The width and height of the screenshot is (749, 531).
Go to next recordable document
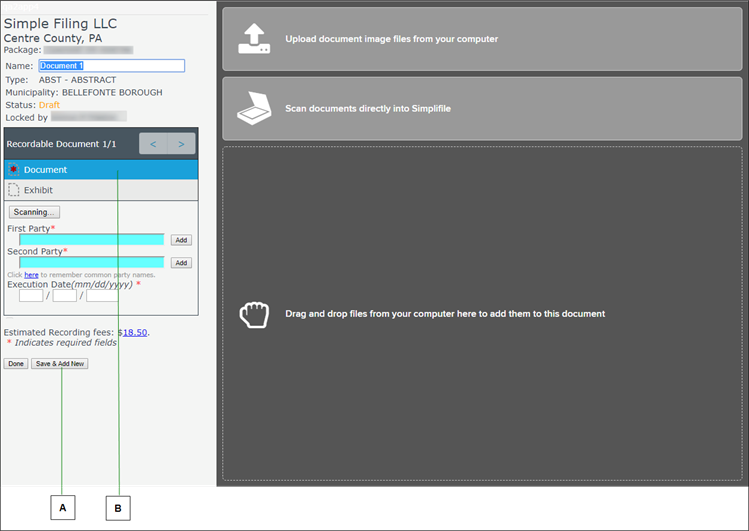coord(181,144)
